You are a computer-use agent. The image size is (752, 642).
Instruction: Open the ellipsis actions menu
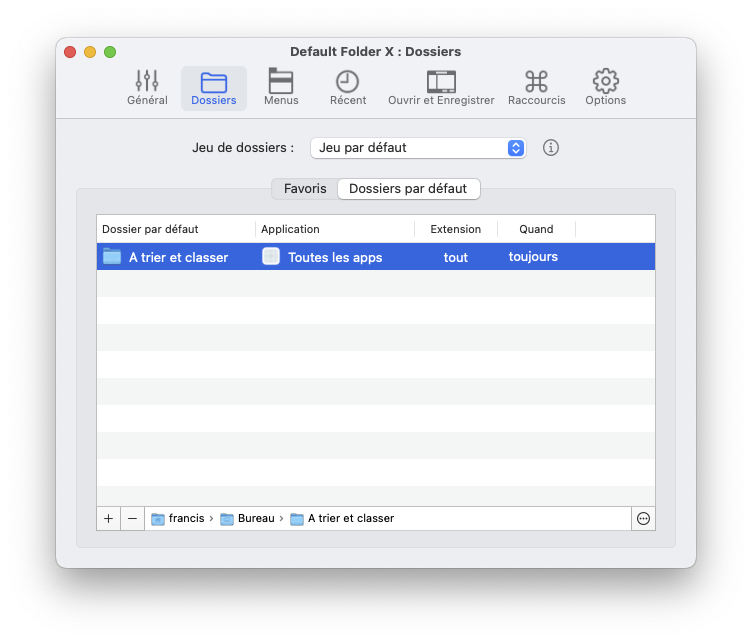[643, 518]
